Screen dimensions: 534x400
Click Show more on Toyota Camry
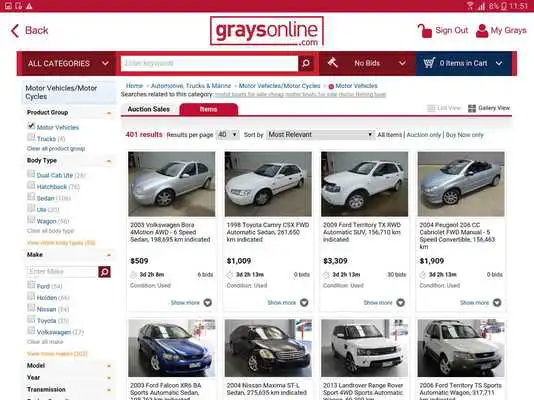tap(281, 303)
